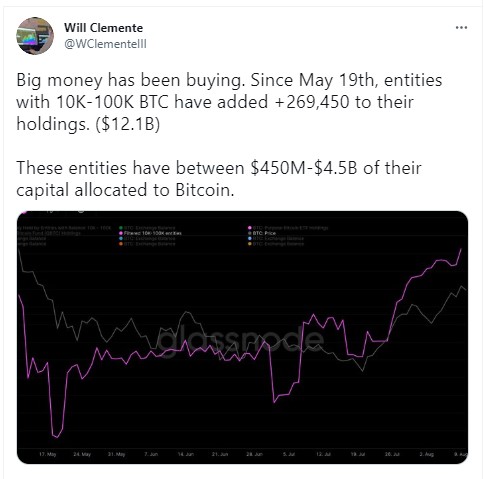Toggle the yellow BTC Exchange Balance legend dot
This screenshot has width=485, height=479.
250,244
